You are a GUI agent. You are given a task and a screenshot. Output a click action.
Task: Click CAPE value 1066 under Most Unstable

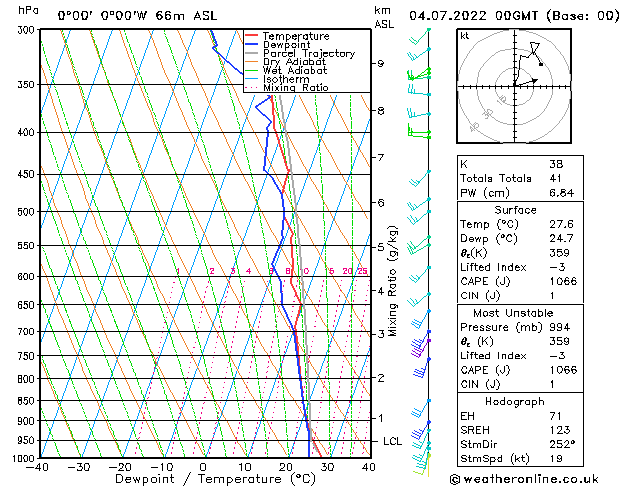pyautogui.click(x=563, y=370)
